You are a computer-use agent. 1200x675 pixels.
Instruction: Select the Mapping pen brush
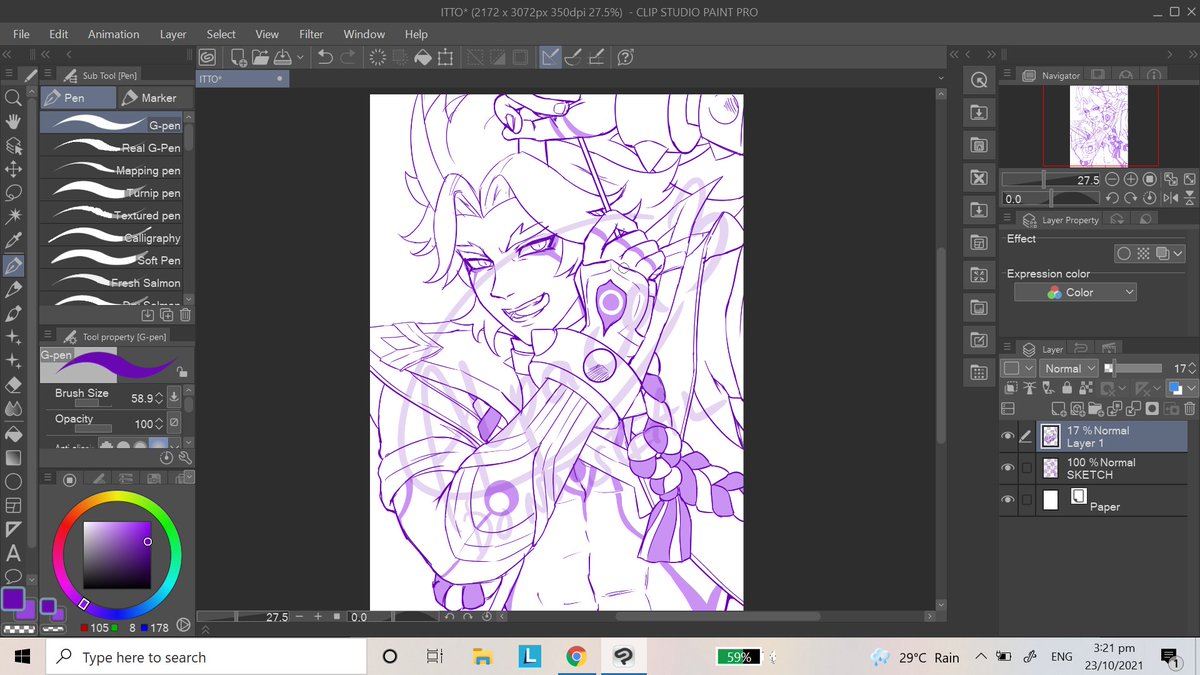[x=112, y=171]
